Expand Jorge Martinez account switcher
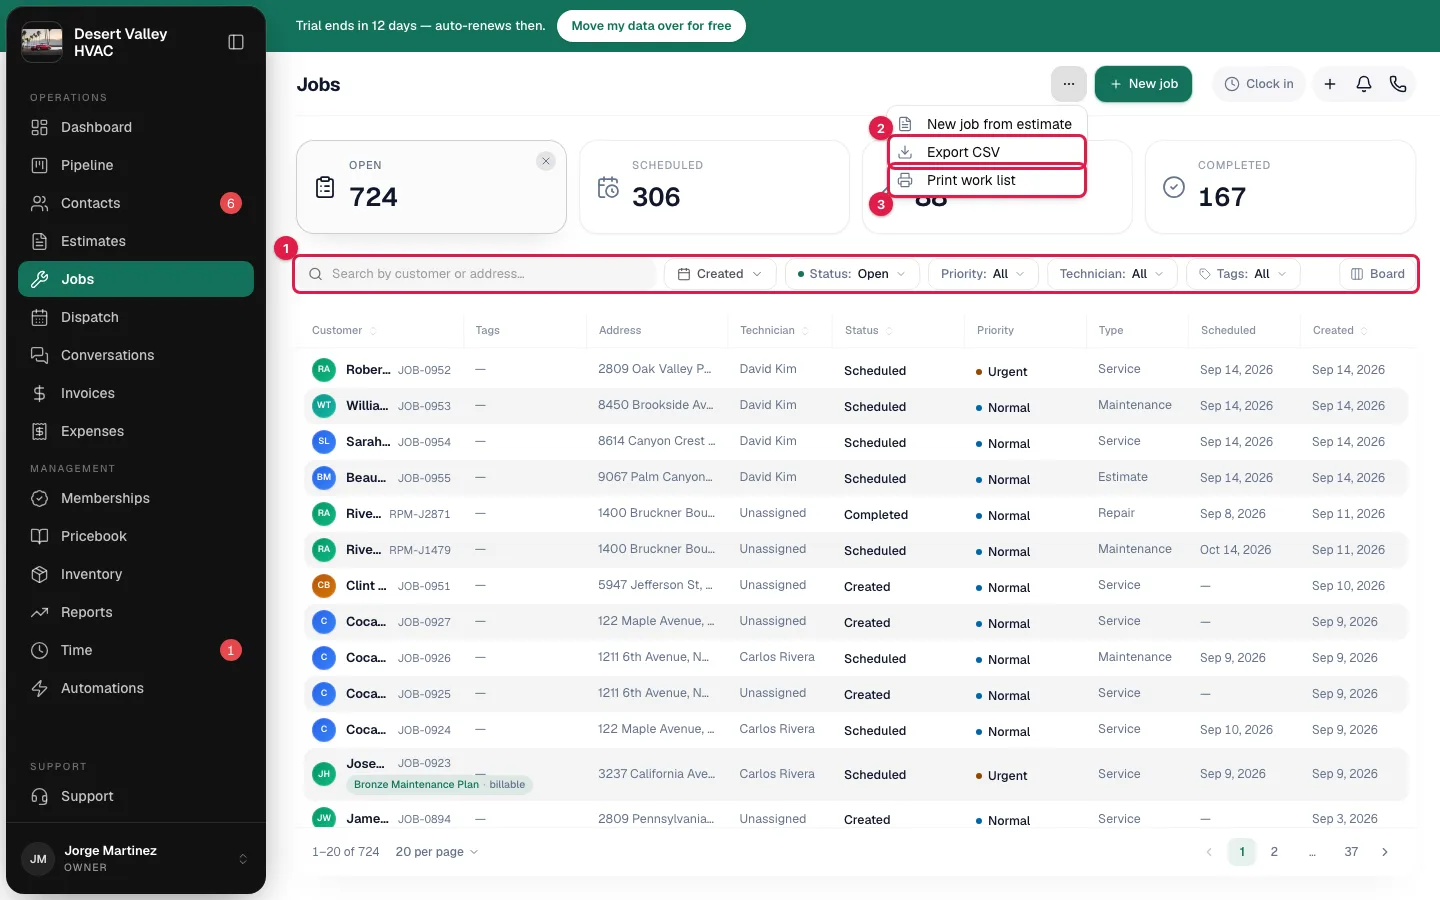Viewport: 1440px width, 900px height. coord(136,858)
